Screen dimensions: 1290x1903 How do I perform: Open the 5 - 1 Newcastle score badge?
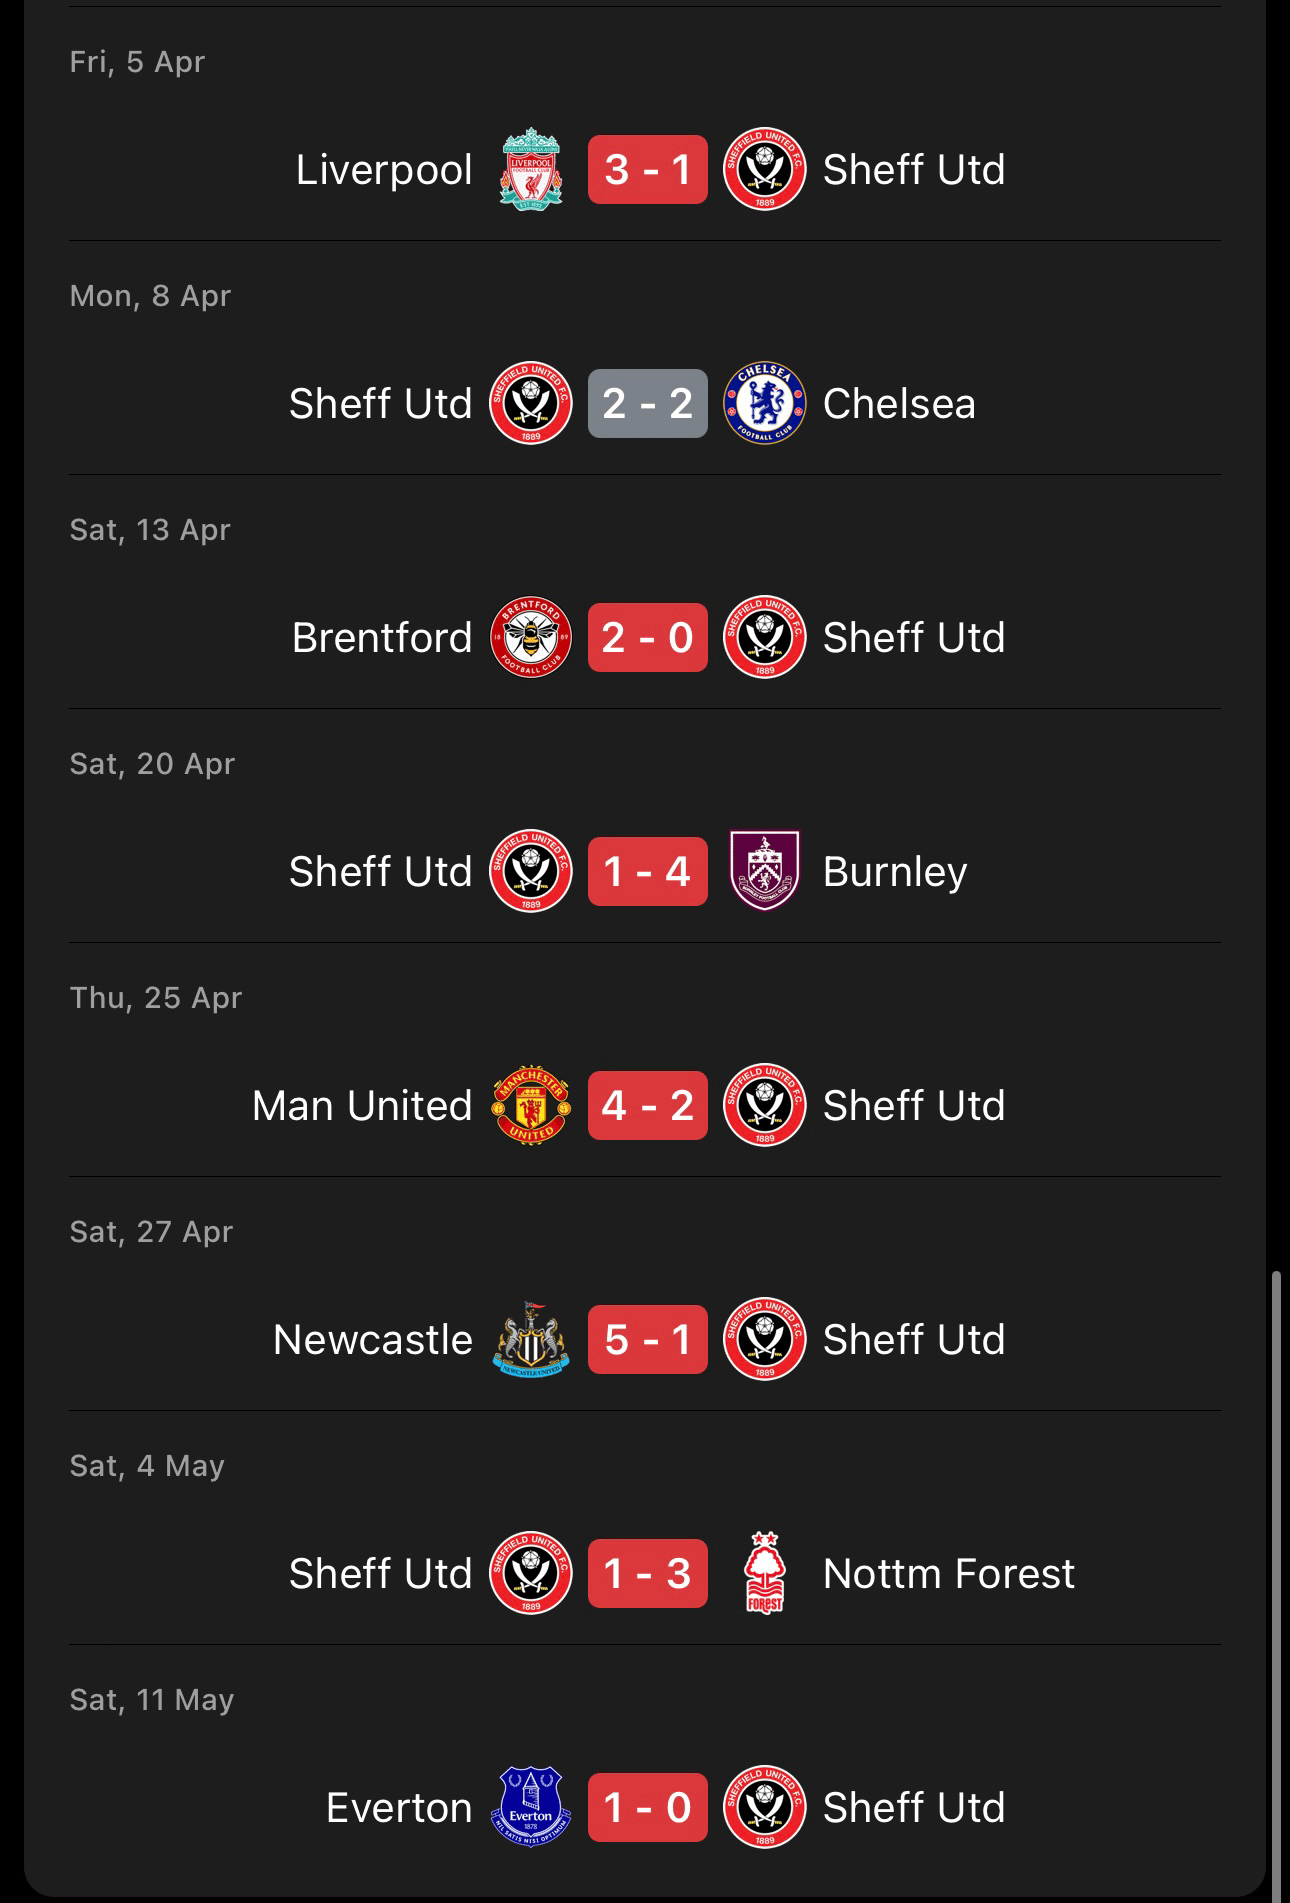648,1339
